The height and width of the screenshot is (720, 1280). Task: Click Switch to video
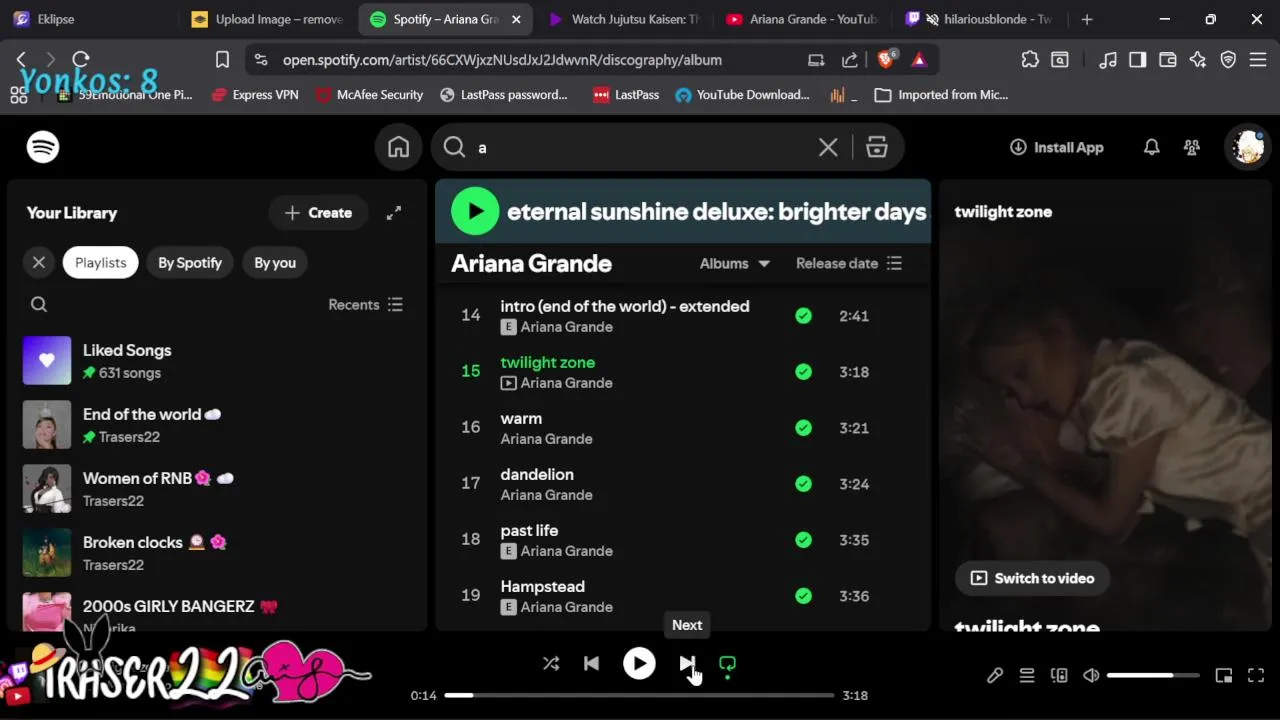[1032, 578]
